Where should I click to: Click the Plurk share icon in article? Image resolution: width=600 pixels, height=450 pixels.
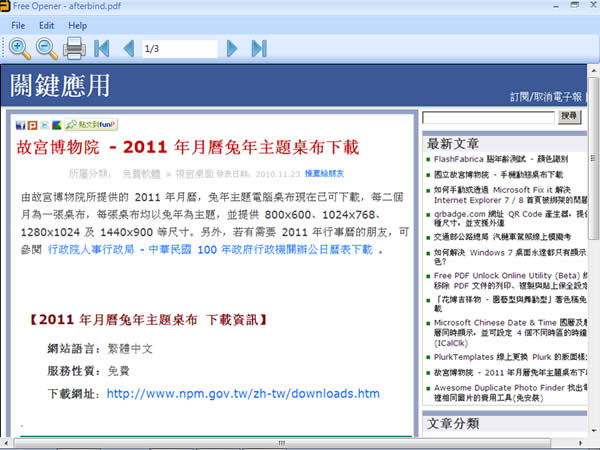33,125
